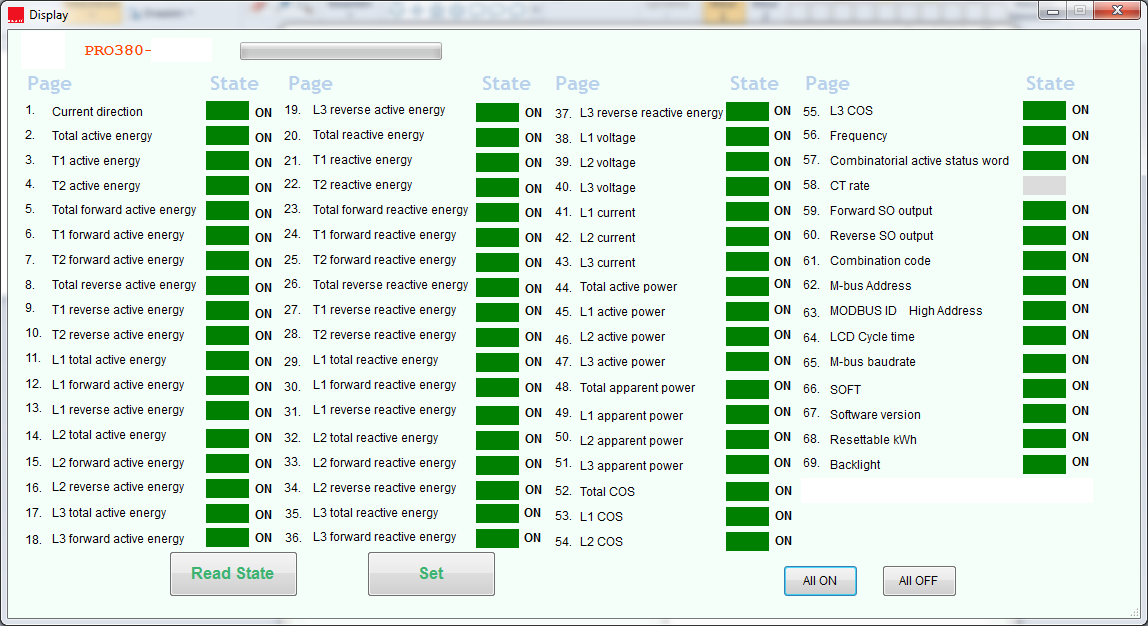Toggle state for Total forward active energy

(227, 211)
